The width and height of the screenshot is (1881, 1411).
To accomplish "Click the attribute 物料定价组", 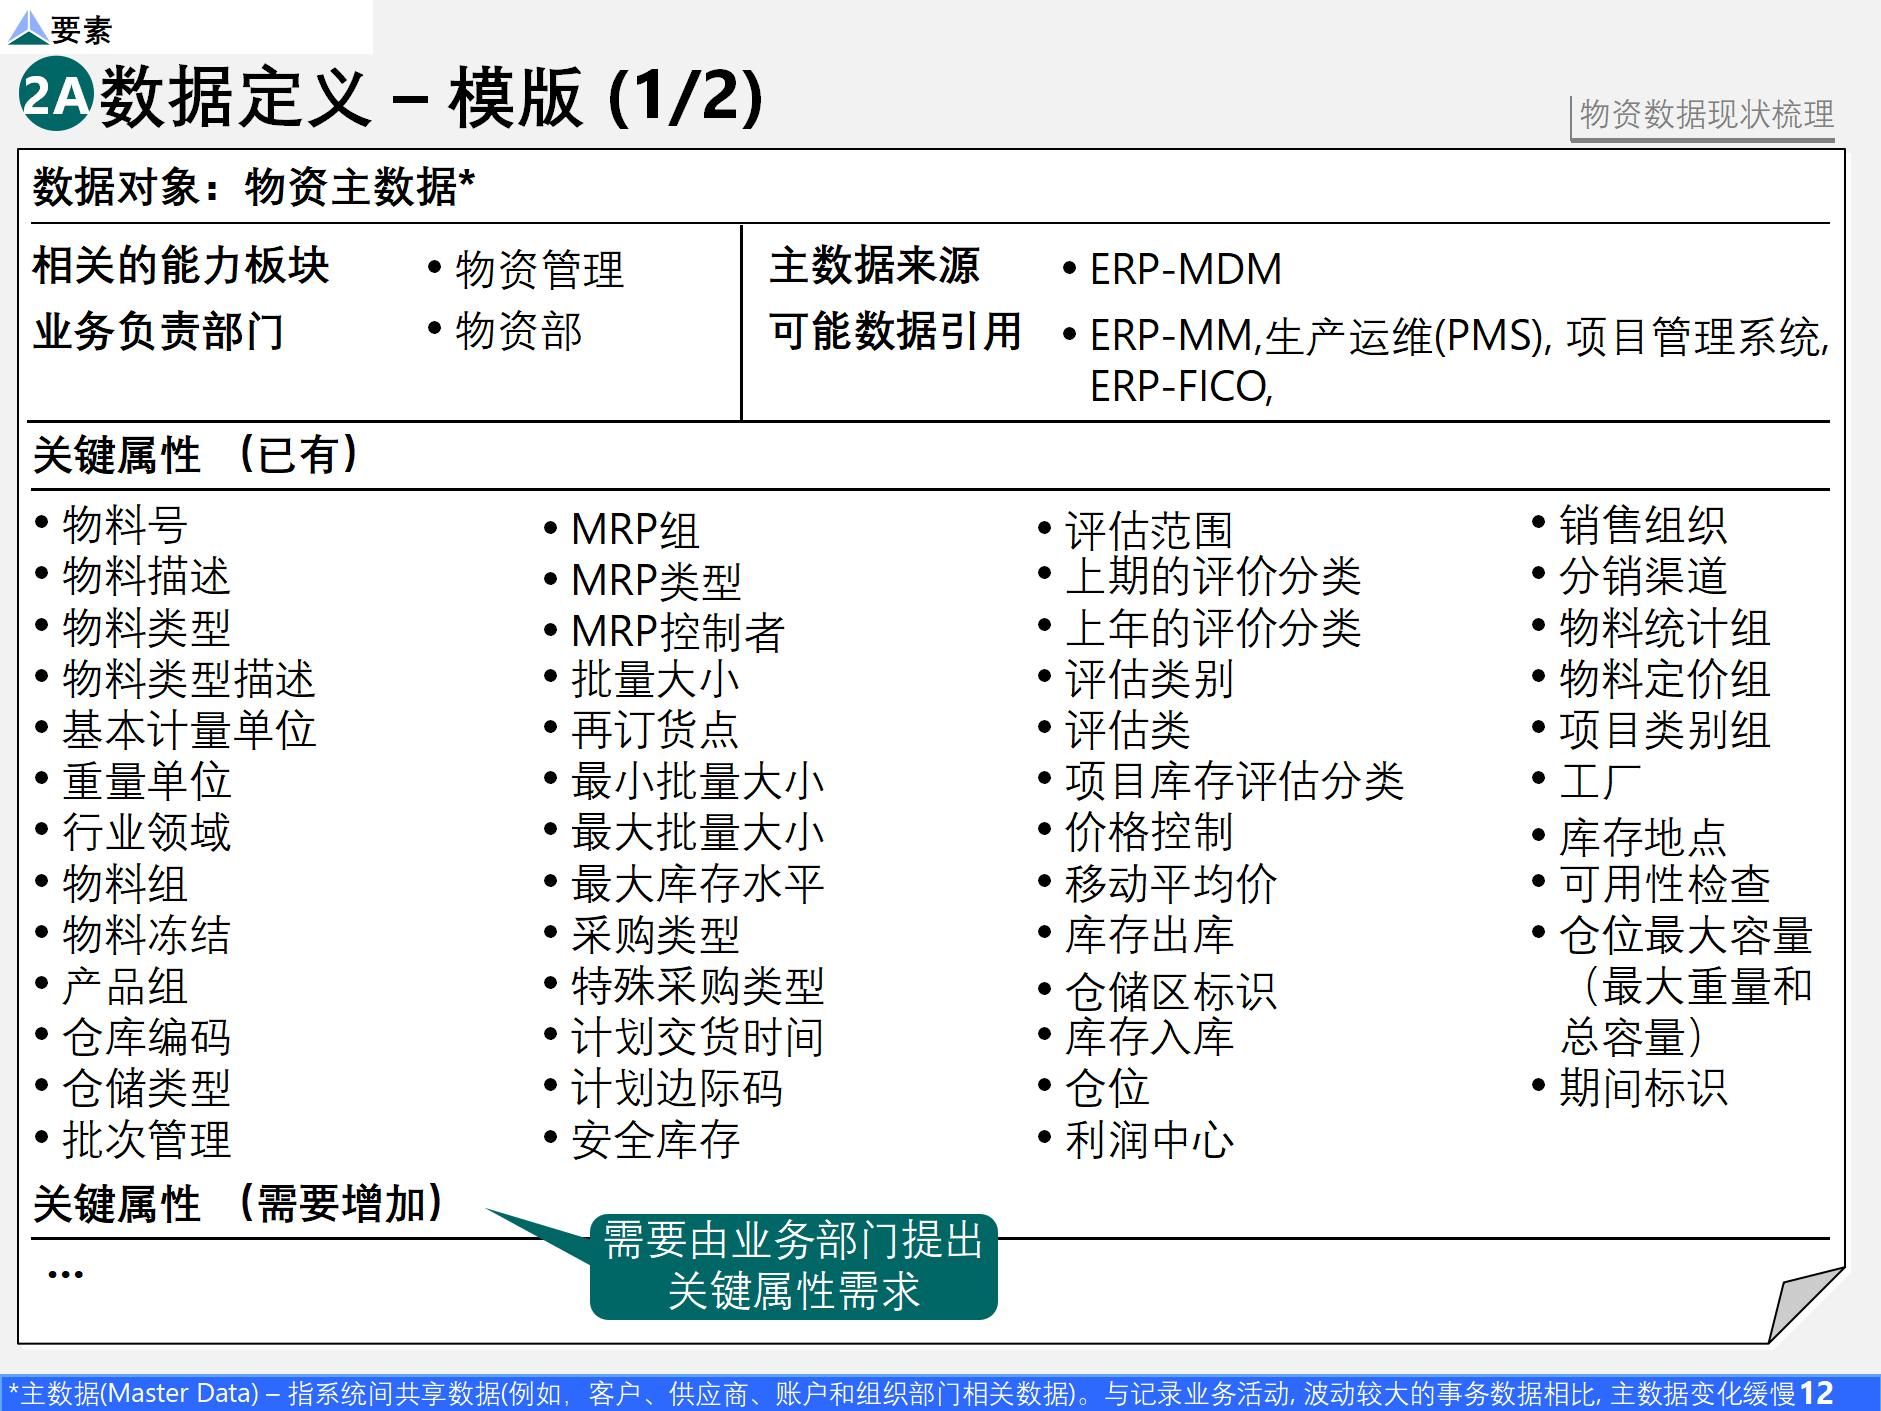I will coord(1665,679).
